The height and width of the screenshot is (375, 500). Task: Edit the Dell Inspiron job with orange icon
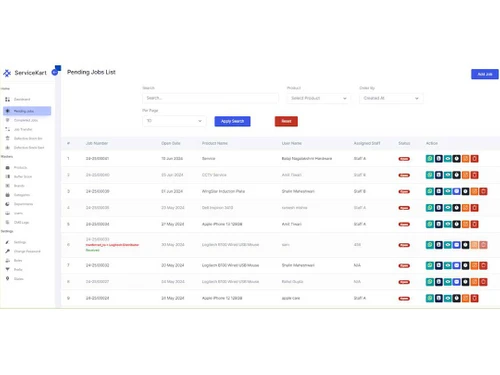point(465,208)
